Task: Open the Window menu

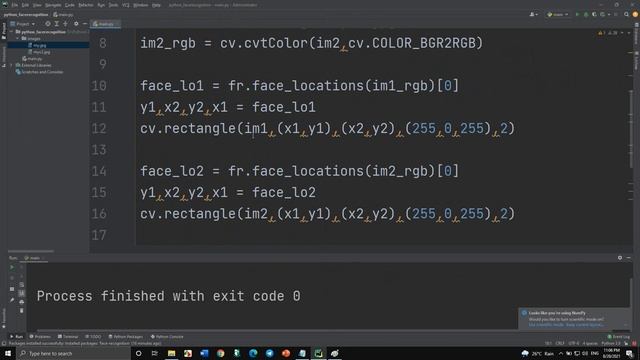Action: [140, 5]
